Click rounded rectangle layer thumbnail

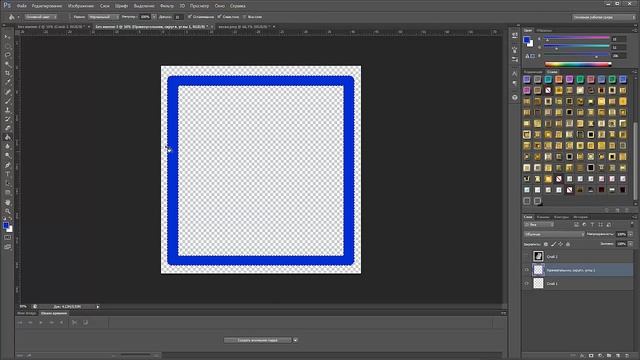[538, 270]
